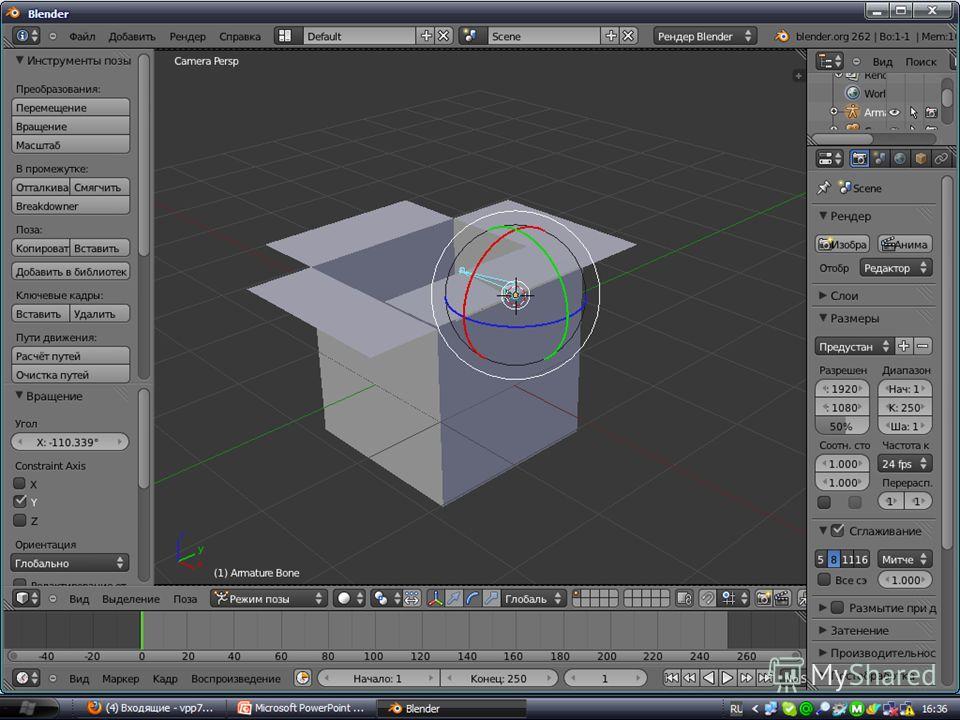This screenshot has width=960, height=720.
Task: Click the Breakdowner button
Action: (70, 206)
